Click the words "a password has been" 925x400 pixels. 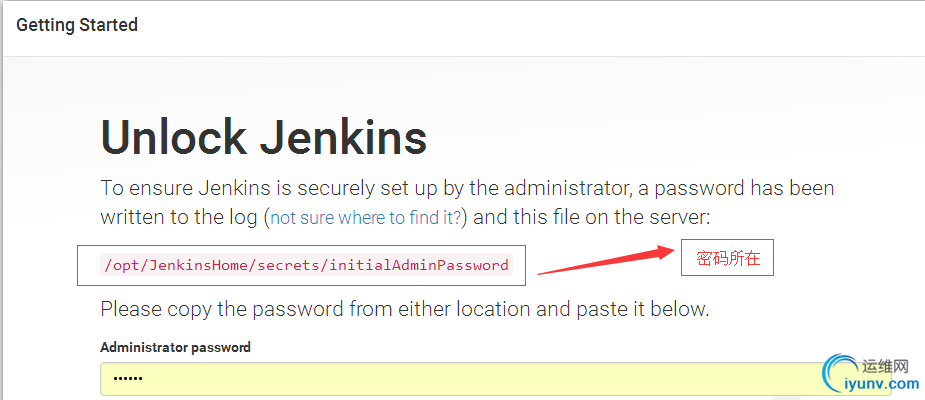tap(744, 188)
